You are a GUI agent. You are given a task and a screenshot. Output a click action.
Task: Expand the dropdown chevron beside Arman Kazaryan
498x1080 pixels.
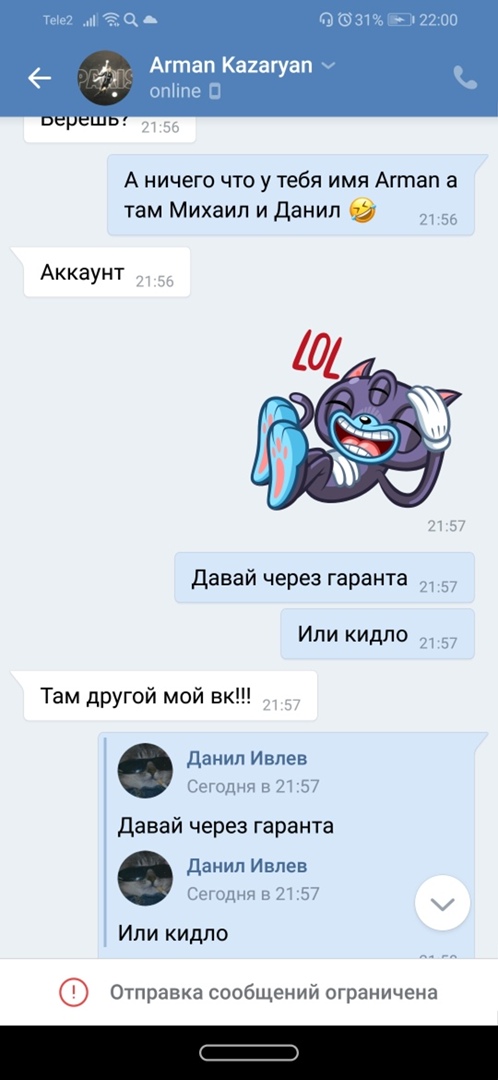coord(329,66)
